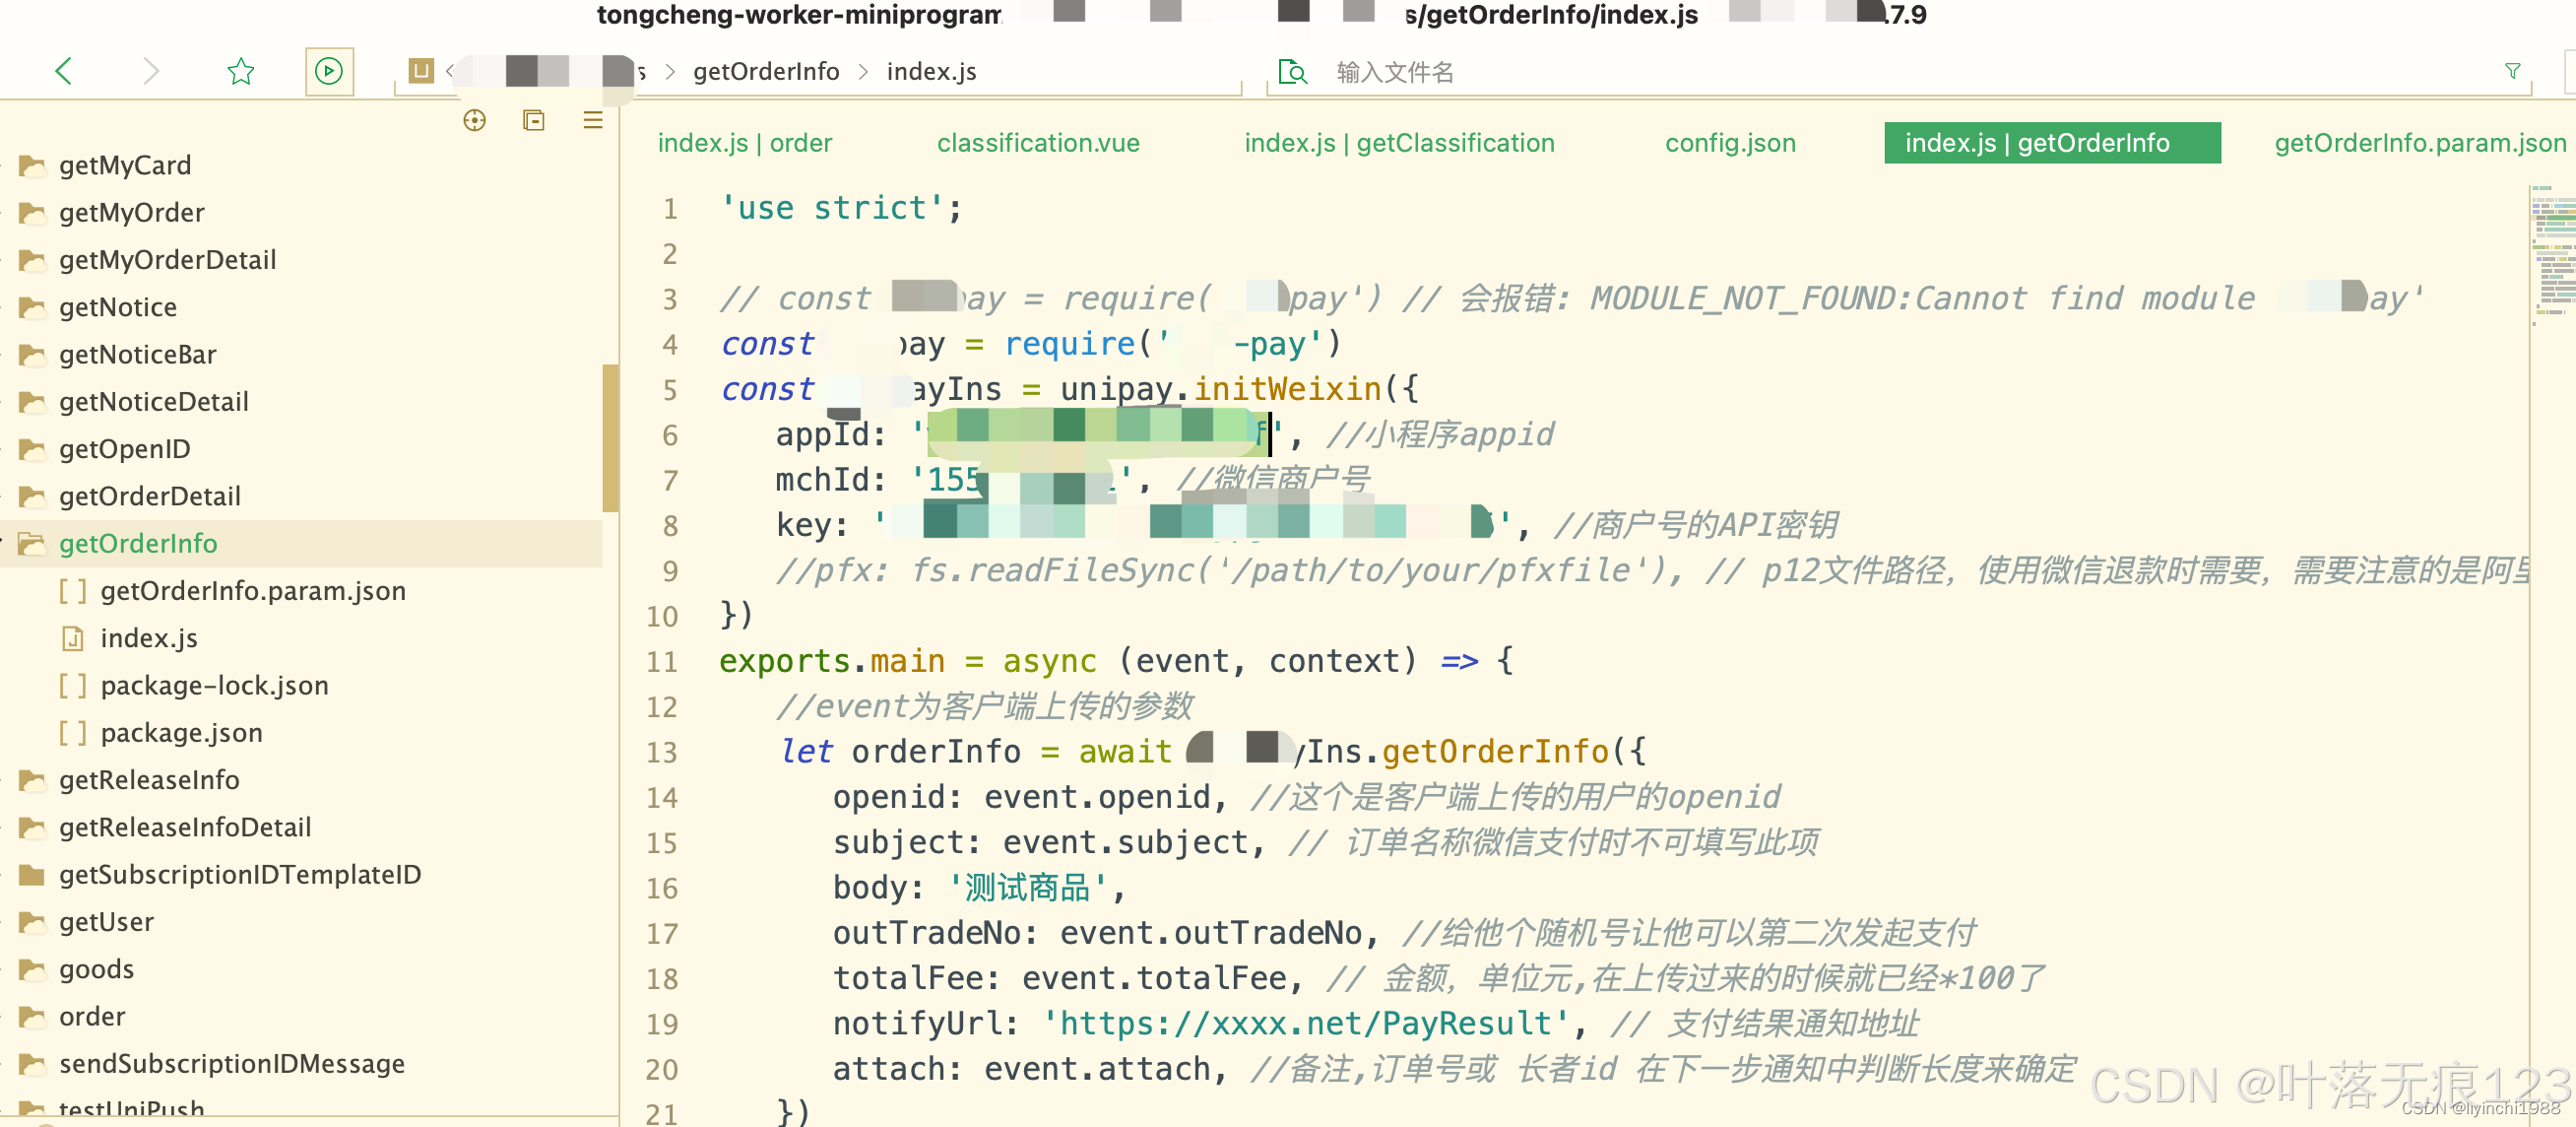Click the locate file target icon

(x=474, y=121)
